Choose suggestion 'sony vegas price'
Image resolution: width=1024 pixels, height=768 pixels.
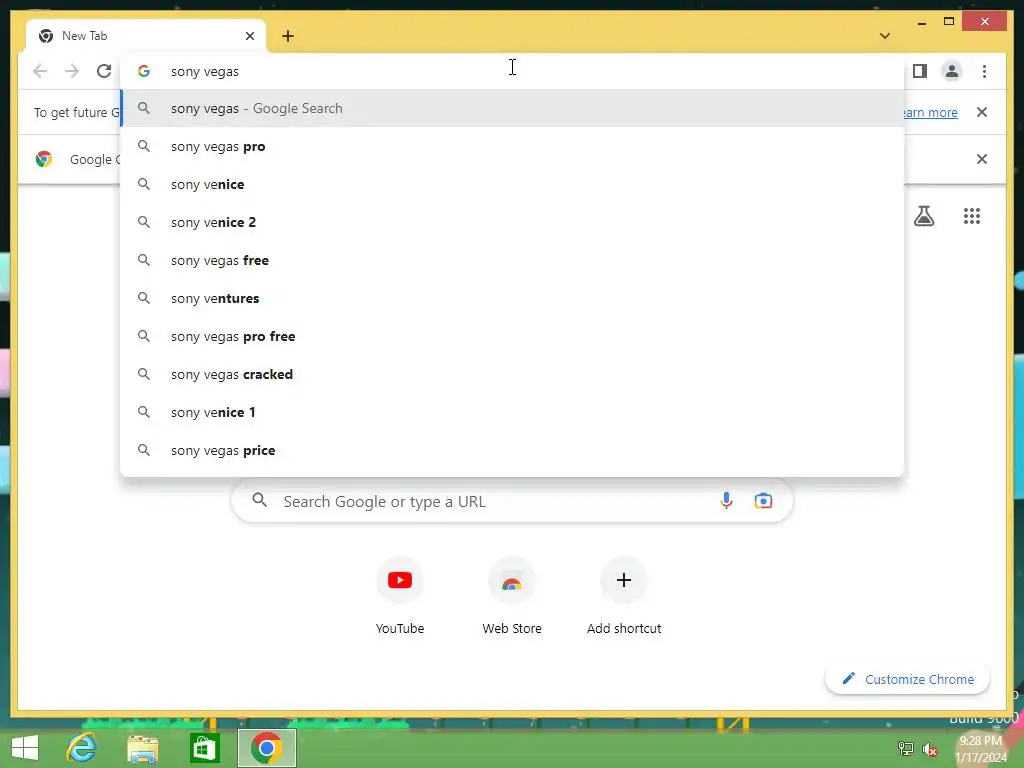pyautogui.click(x=513, y=450)
